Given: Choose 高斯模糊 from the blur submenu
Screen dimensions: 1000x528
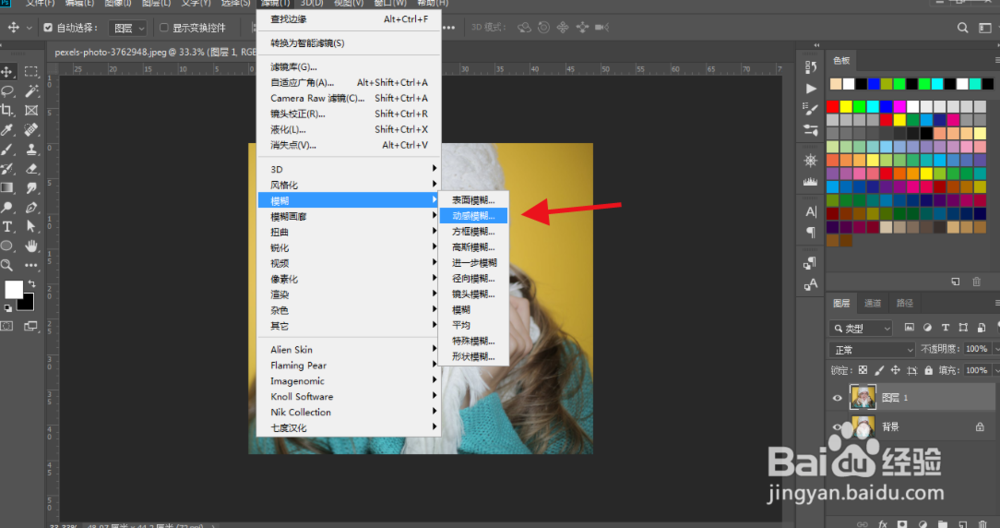Looking at the screenshot, I should click(x=473, y=247).
